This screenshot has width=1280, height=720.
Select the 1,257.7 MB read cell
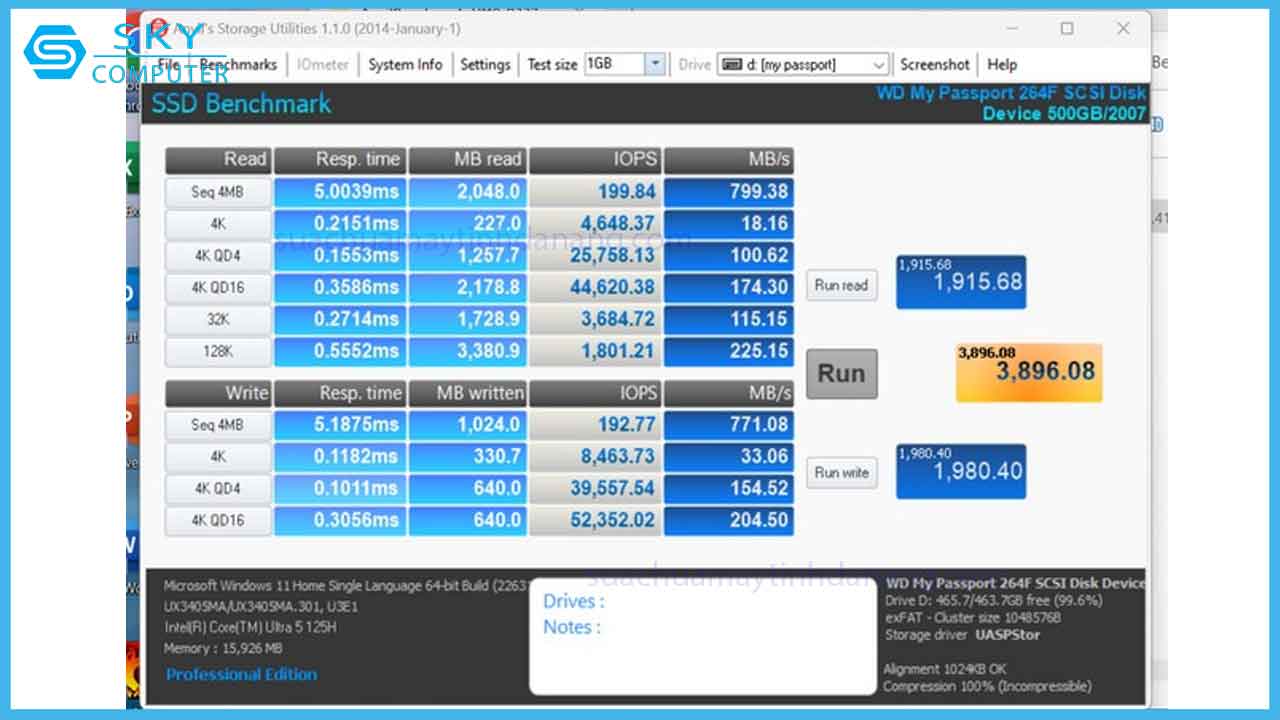pos(467,255)
